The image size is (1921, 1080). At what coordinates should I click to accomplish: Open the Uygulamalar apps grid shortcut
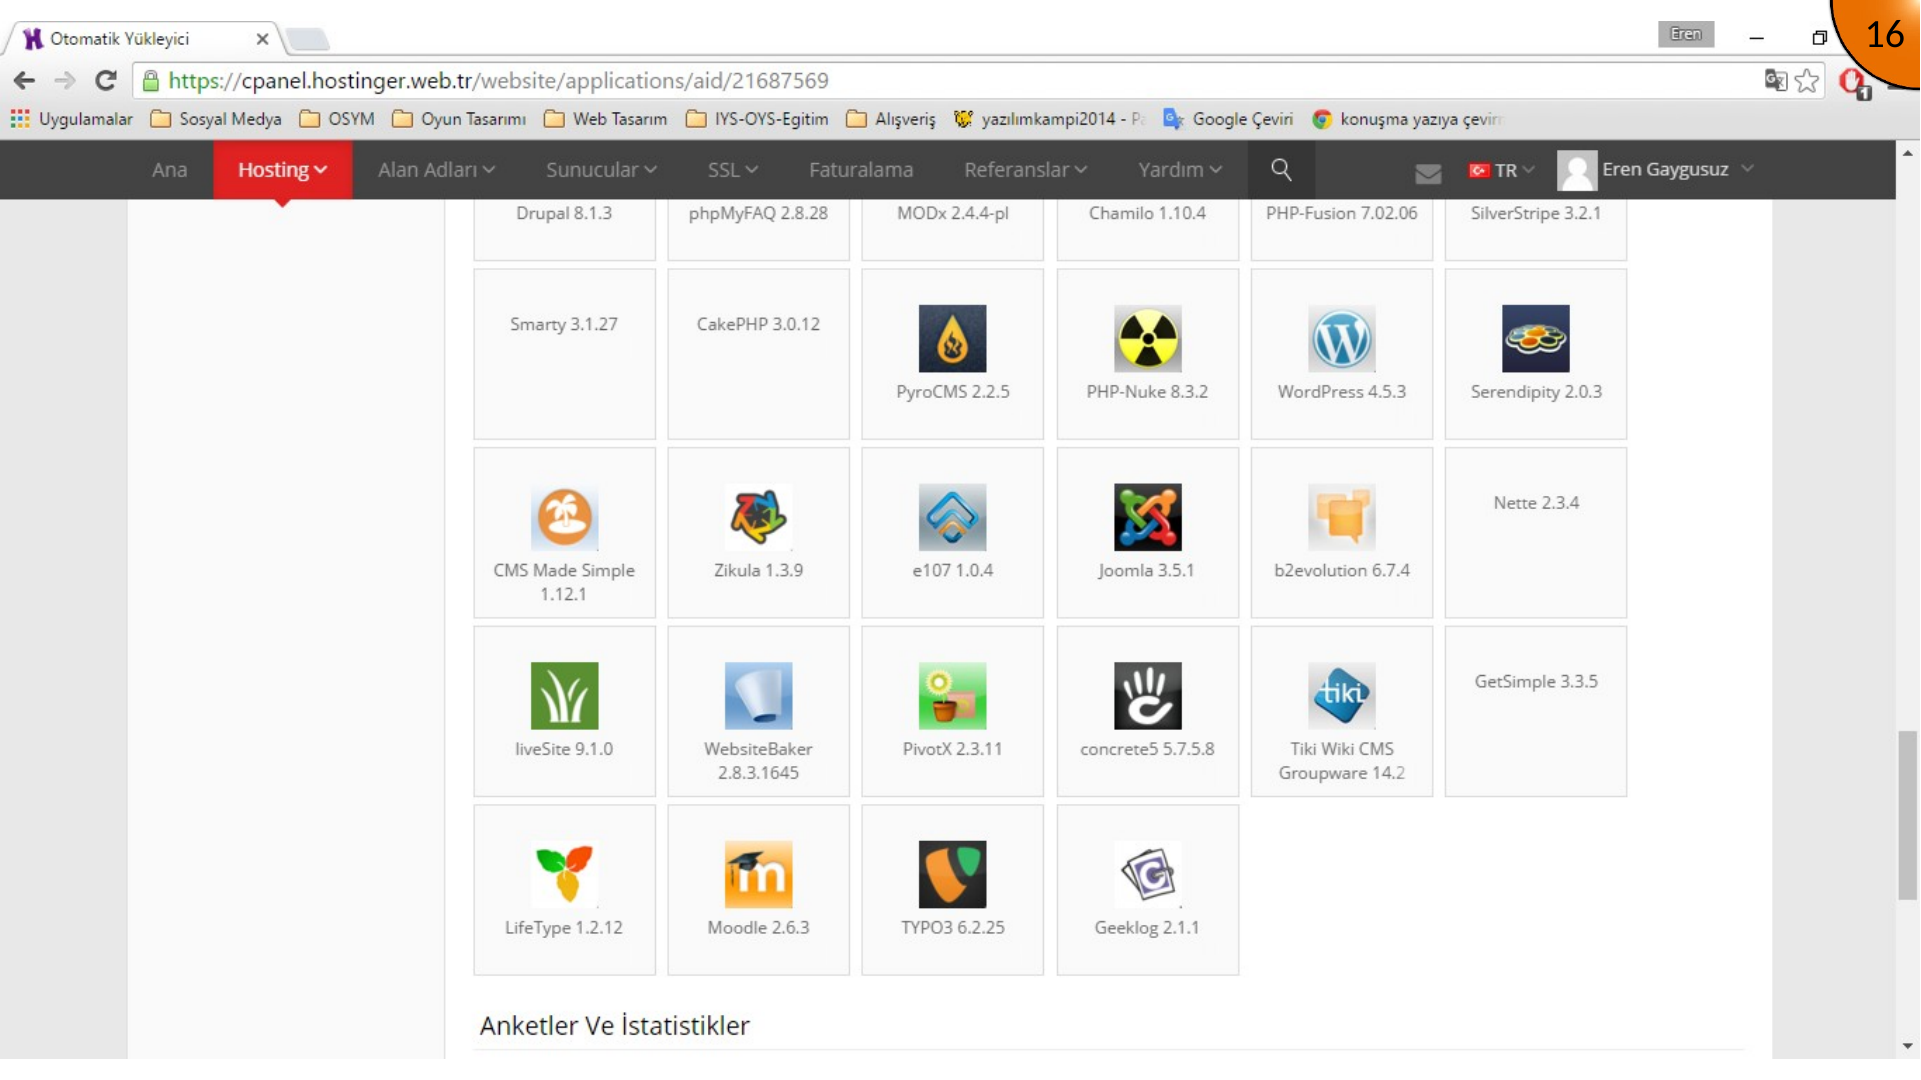coord(71,119)
